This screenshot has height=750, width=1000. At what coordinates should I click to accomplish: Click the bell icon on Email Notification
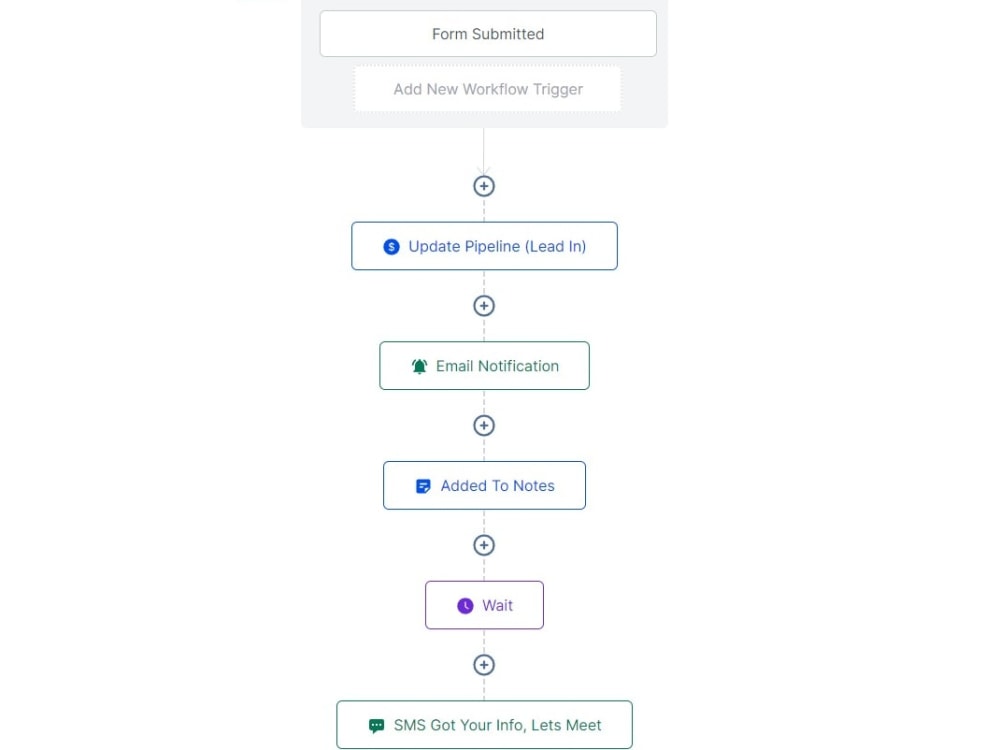pyautogui.click(x=419, y=367)
